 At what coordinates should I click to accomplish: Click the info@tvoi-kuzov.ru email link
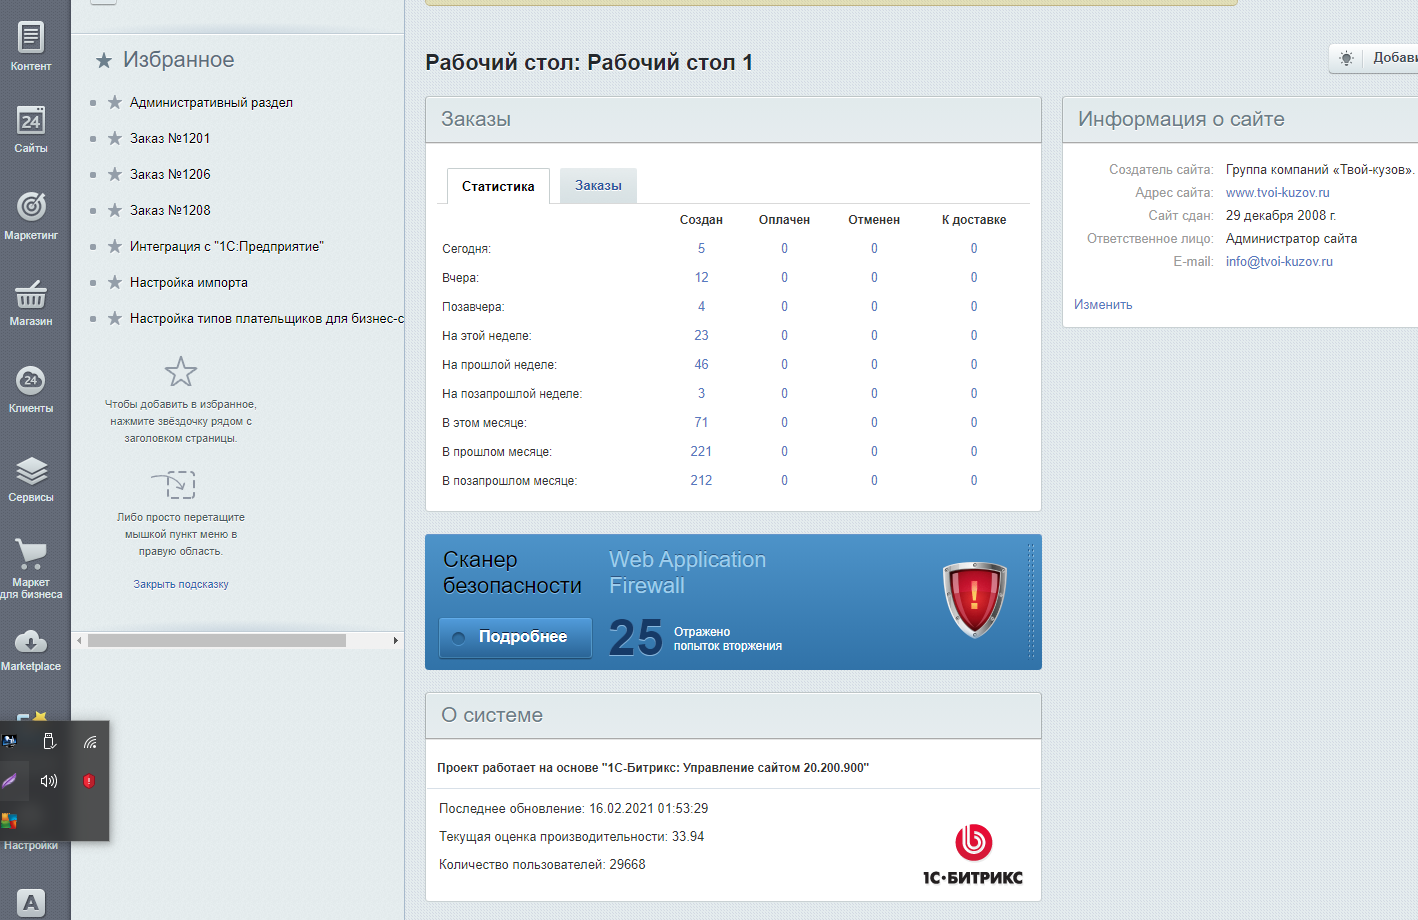click(x=1279, y=261)
